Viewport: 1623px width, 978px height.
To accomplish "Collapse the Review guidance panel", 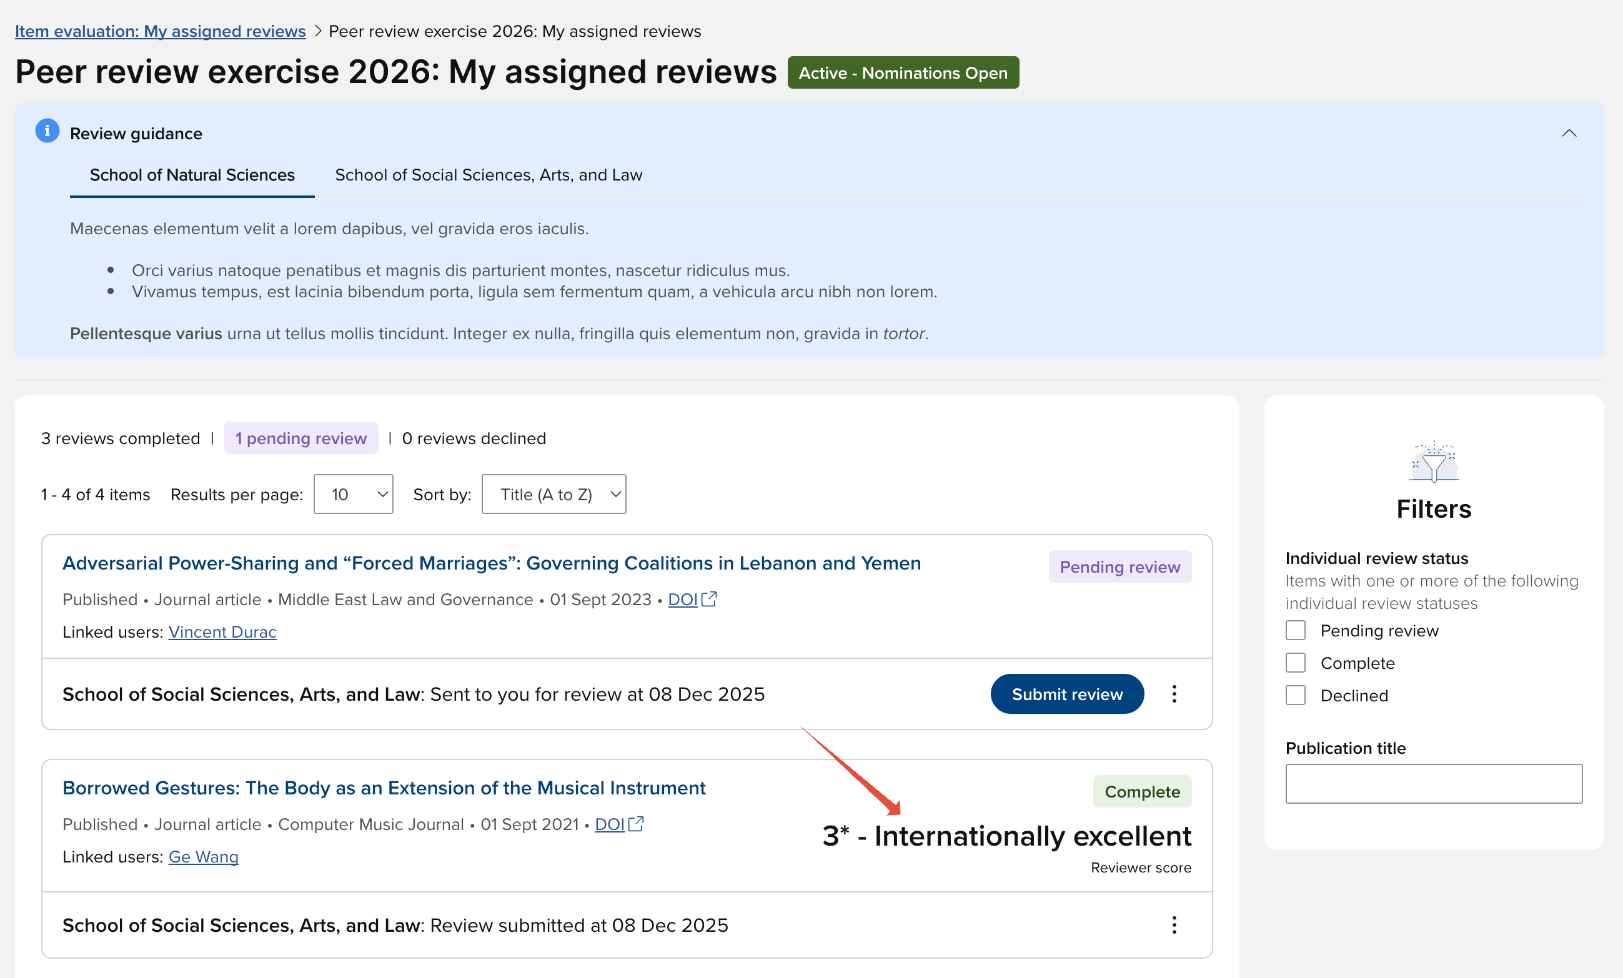I will [1569, 133].
